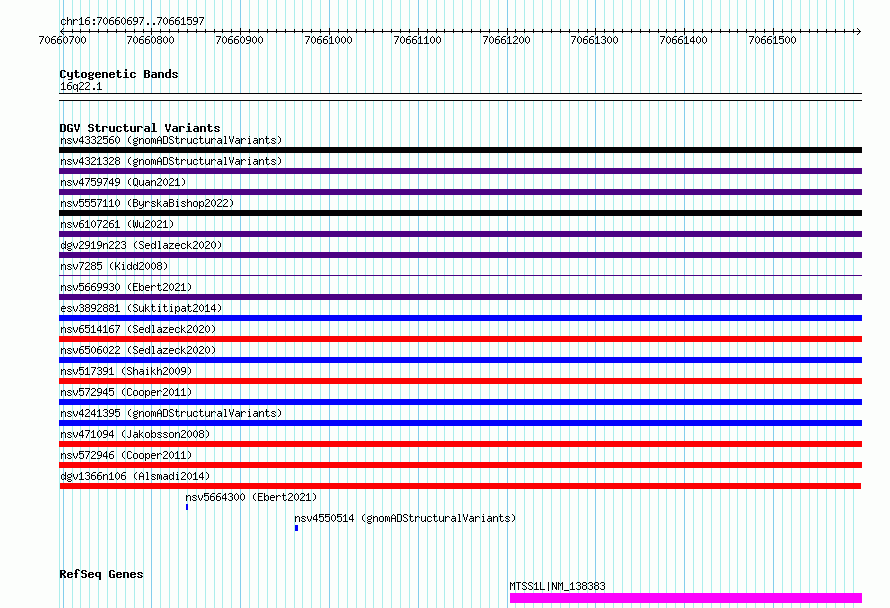Click the red bar under dgv1366n106
The height and width of the screenshot is (608, 890).
460,486
